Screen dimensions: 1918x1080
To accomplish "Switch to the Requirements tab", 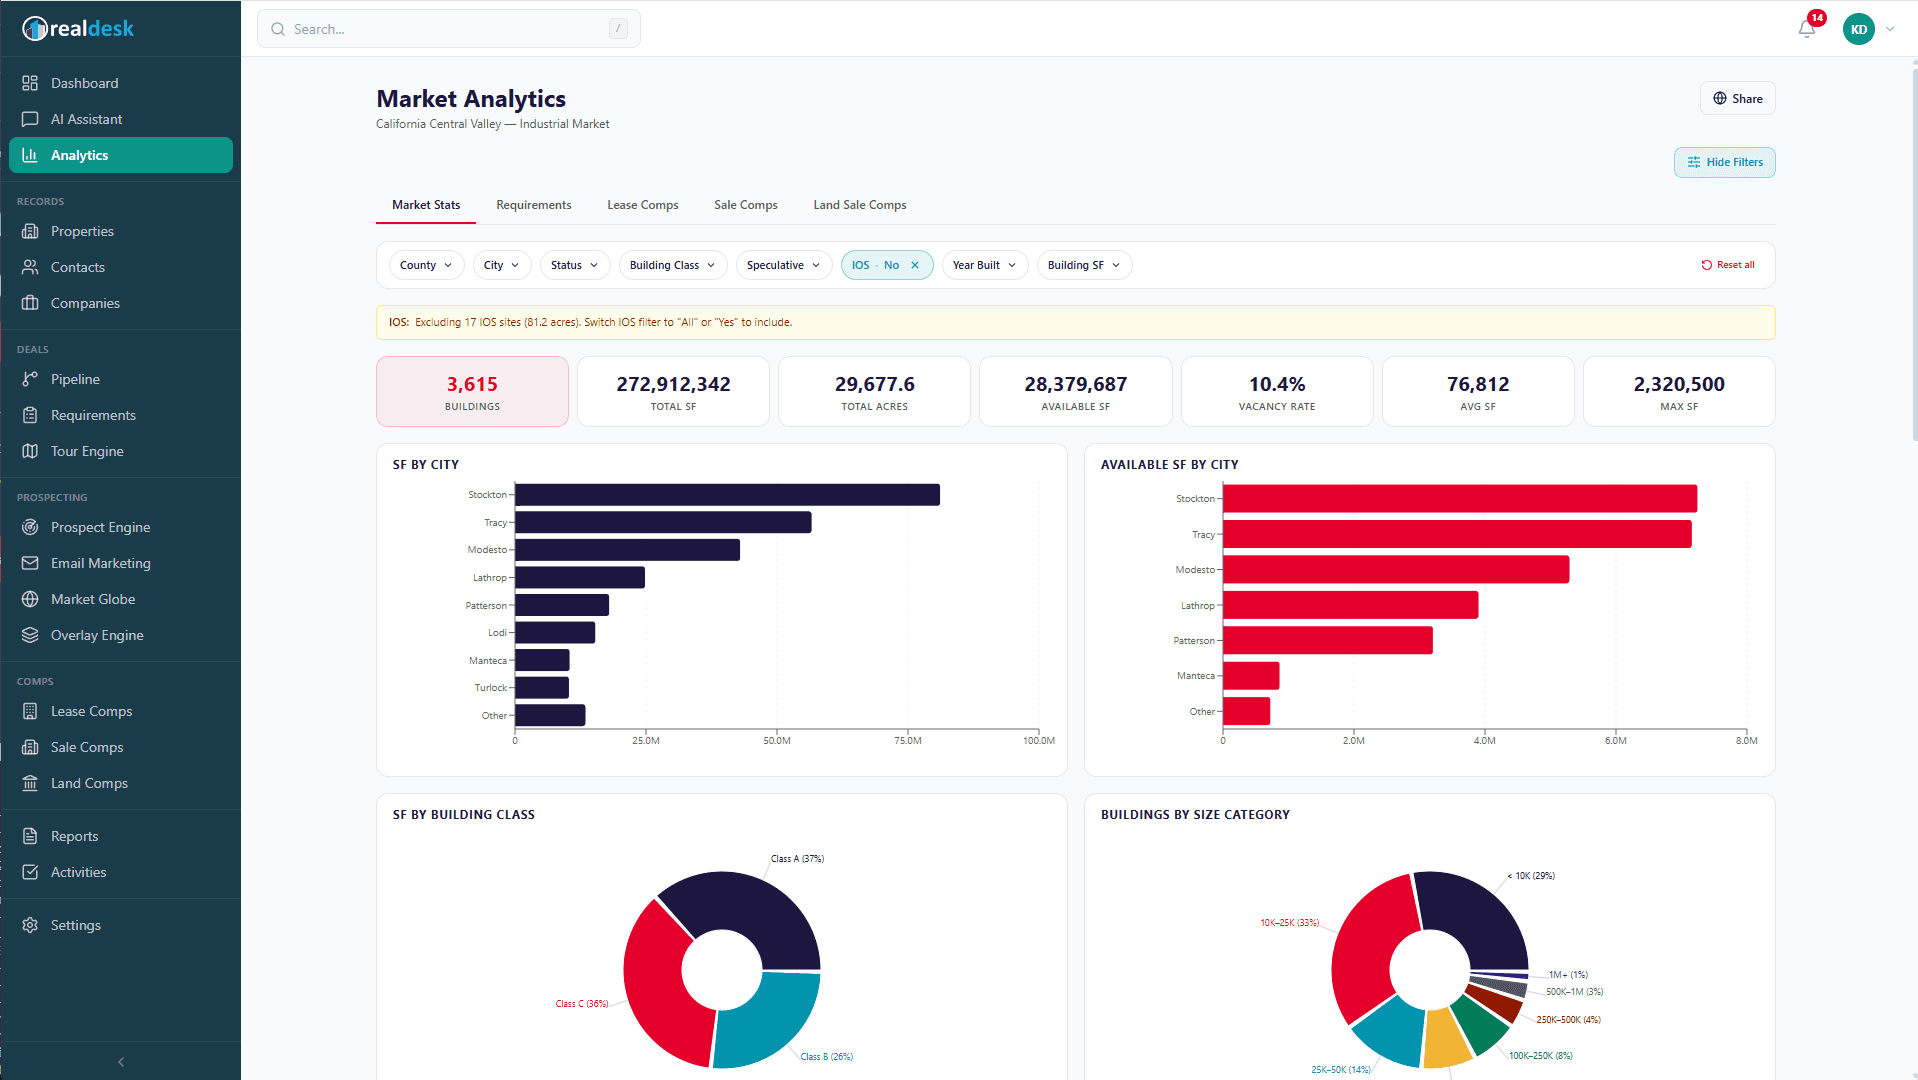I will click(x=534, y=205).
